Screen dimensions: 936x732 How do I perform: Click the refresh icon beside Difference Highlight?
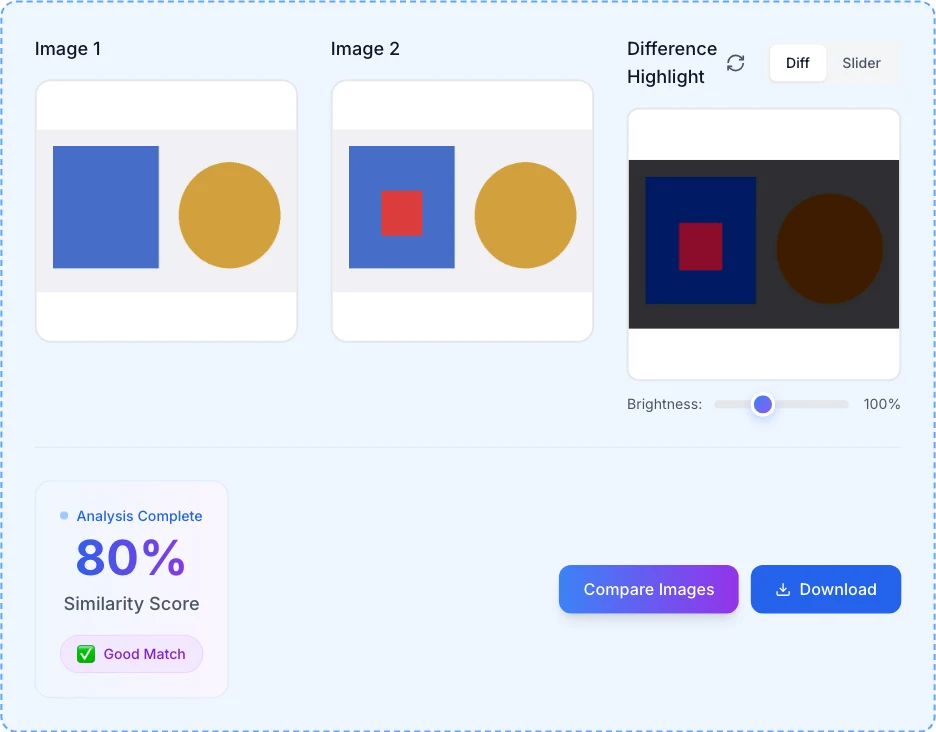coord(735,63)
